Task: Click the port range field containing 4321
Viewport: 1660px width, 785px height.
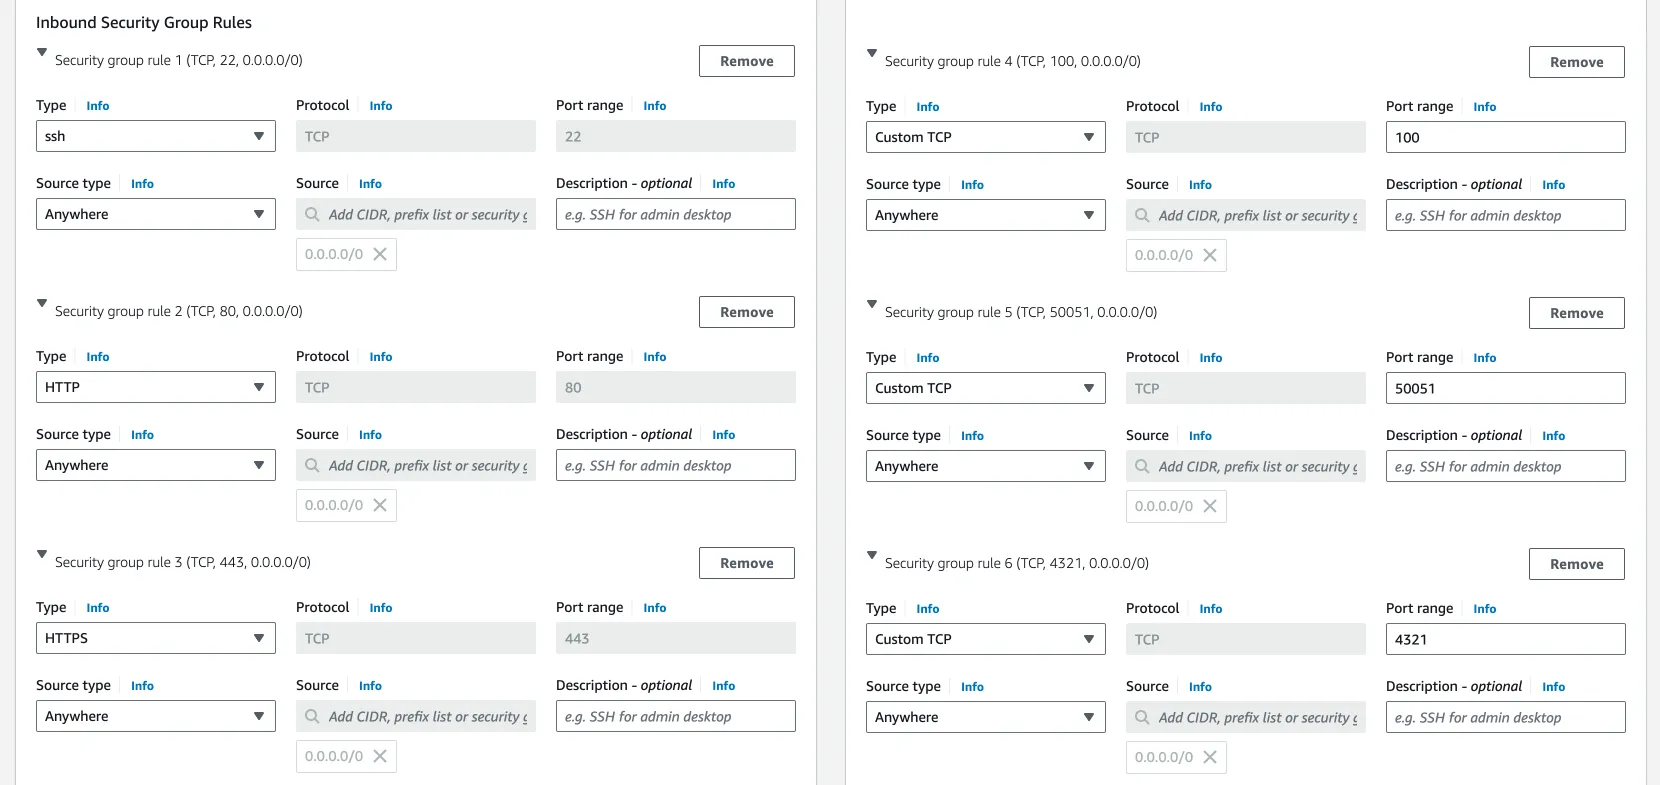Action: pos(1505,639)
